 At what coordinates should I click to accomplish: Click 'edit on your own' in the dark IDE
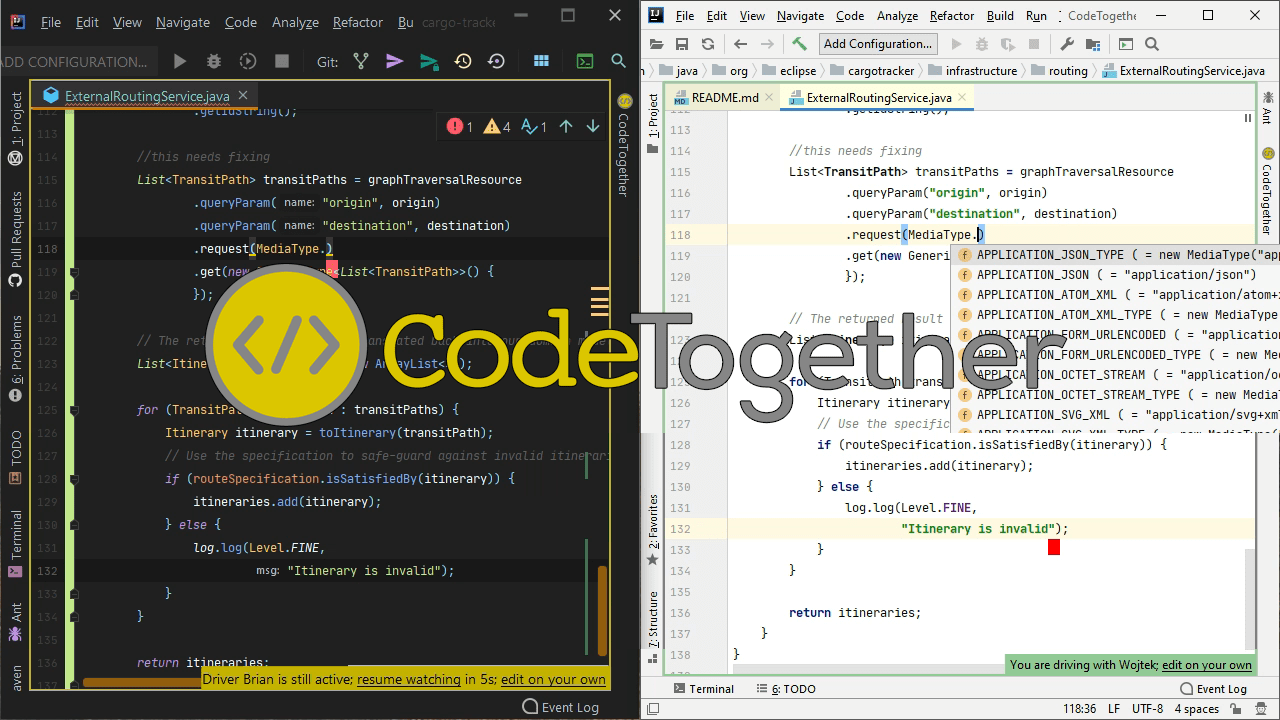[x=553, y=679]
